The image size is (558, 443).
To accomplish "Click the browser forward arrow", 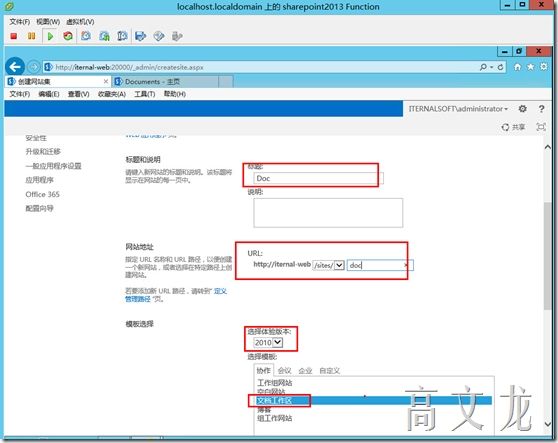I will (33, 67).
